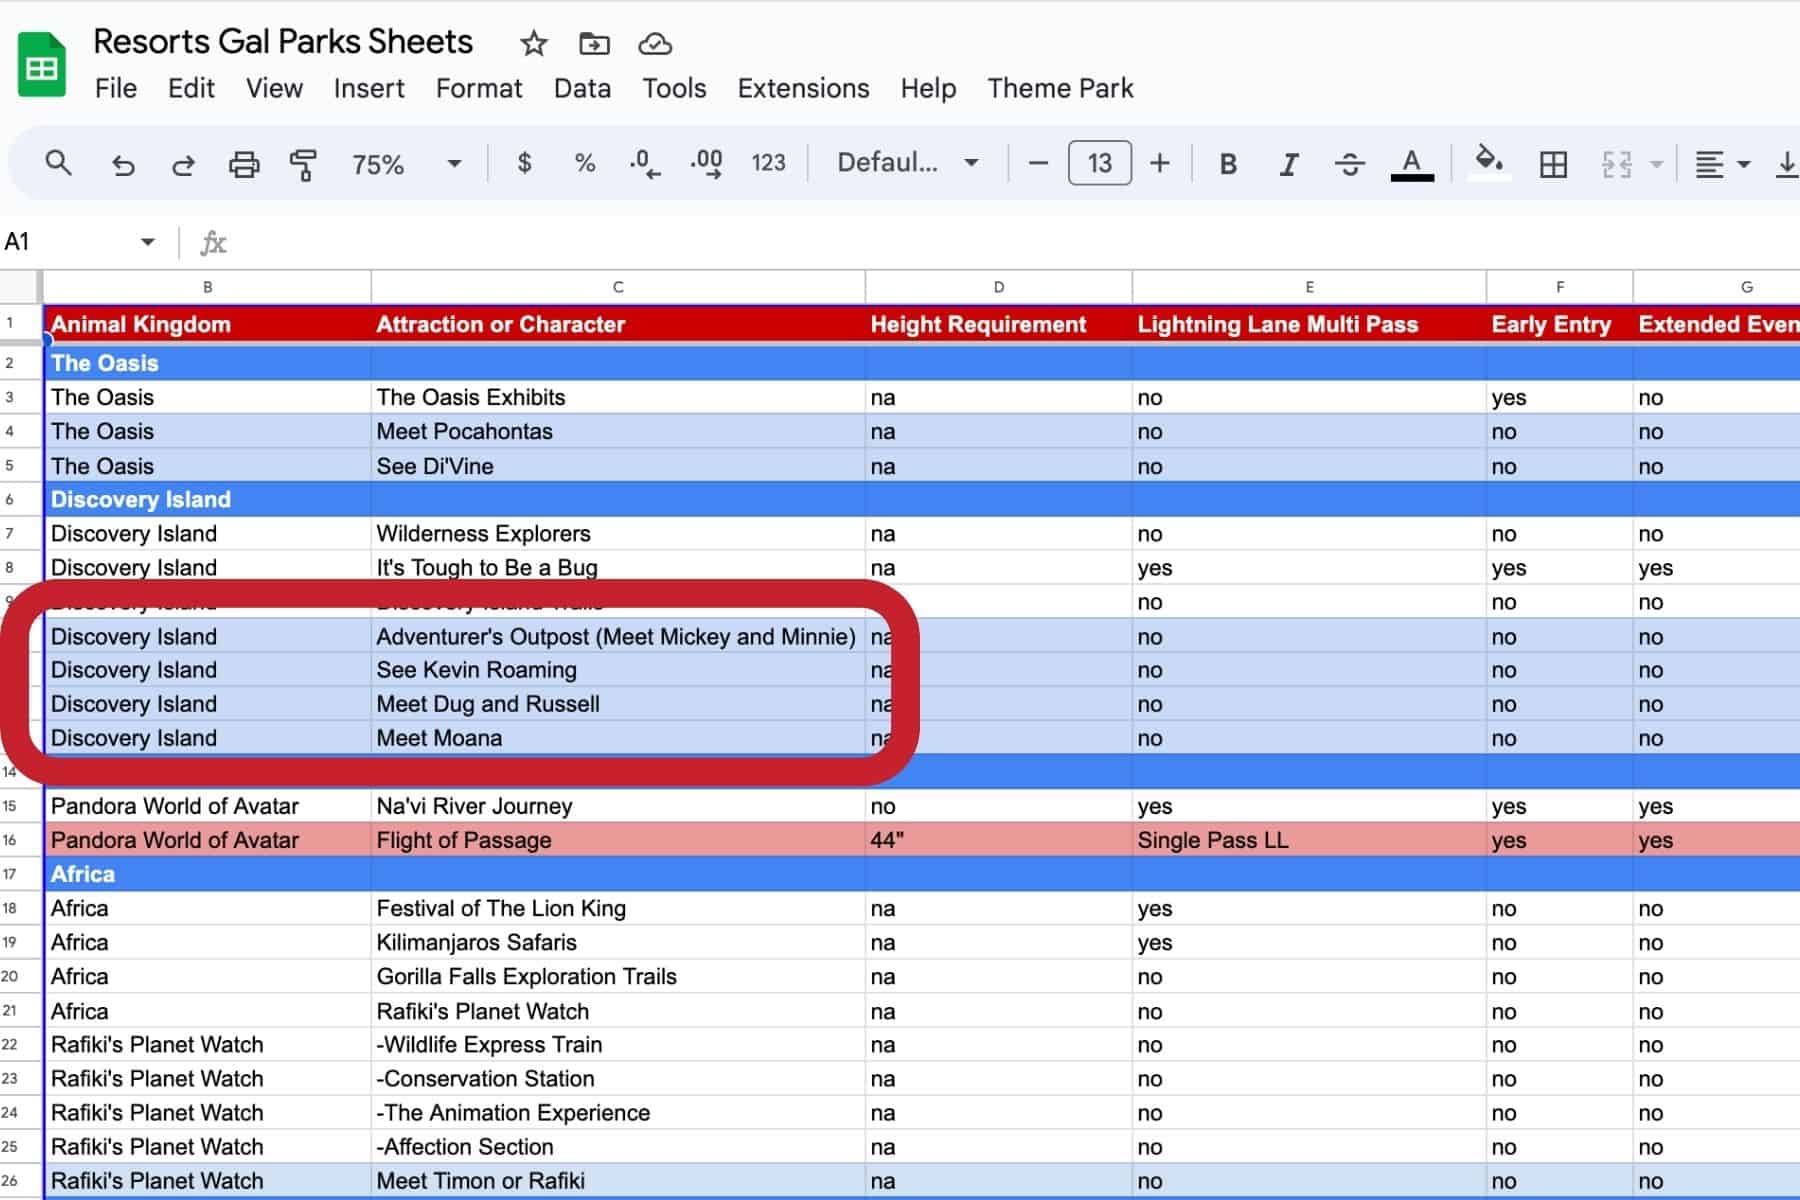Image resolution: width=1800 pixels, height=1200 pixels.
Task: Open the fill color bucket
Action: tap(1489, 161)
